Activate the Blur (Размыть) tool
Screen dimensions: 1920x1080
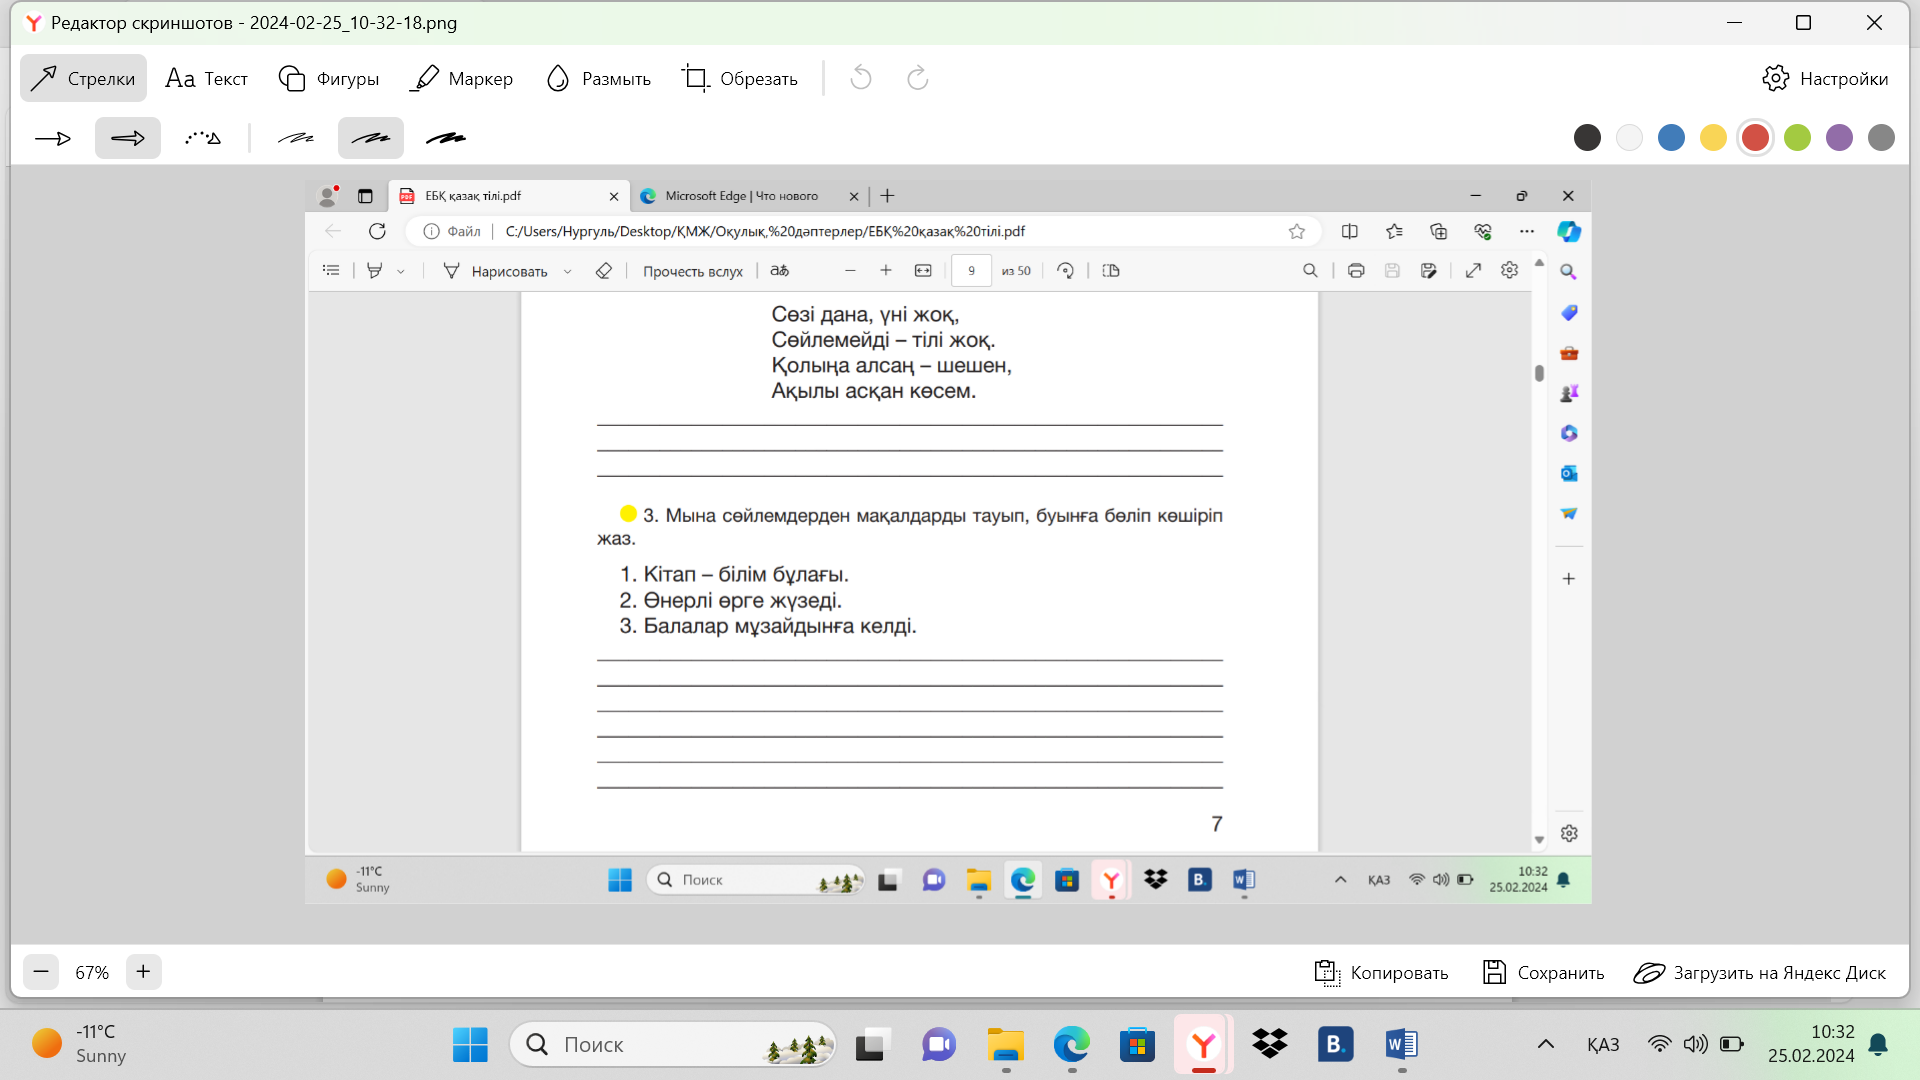pyautogui.click(x=598, y=78)
